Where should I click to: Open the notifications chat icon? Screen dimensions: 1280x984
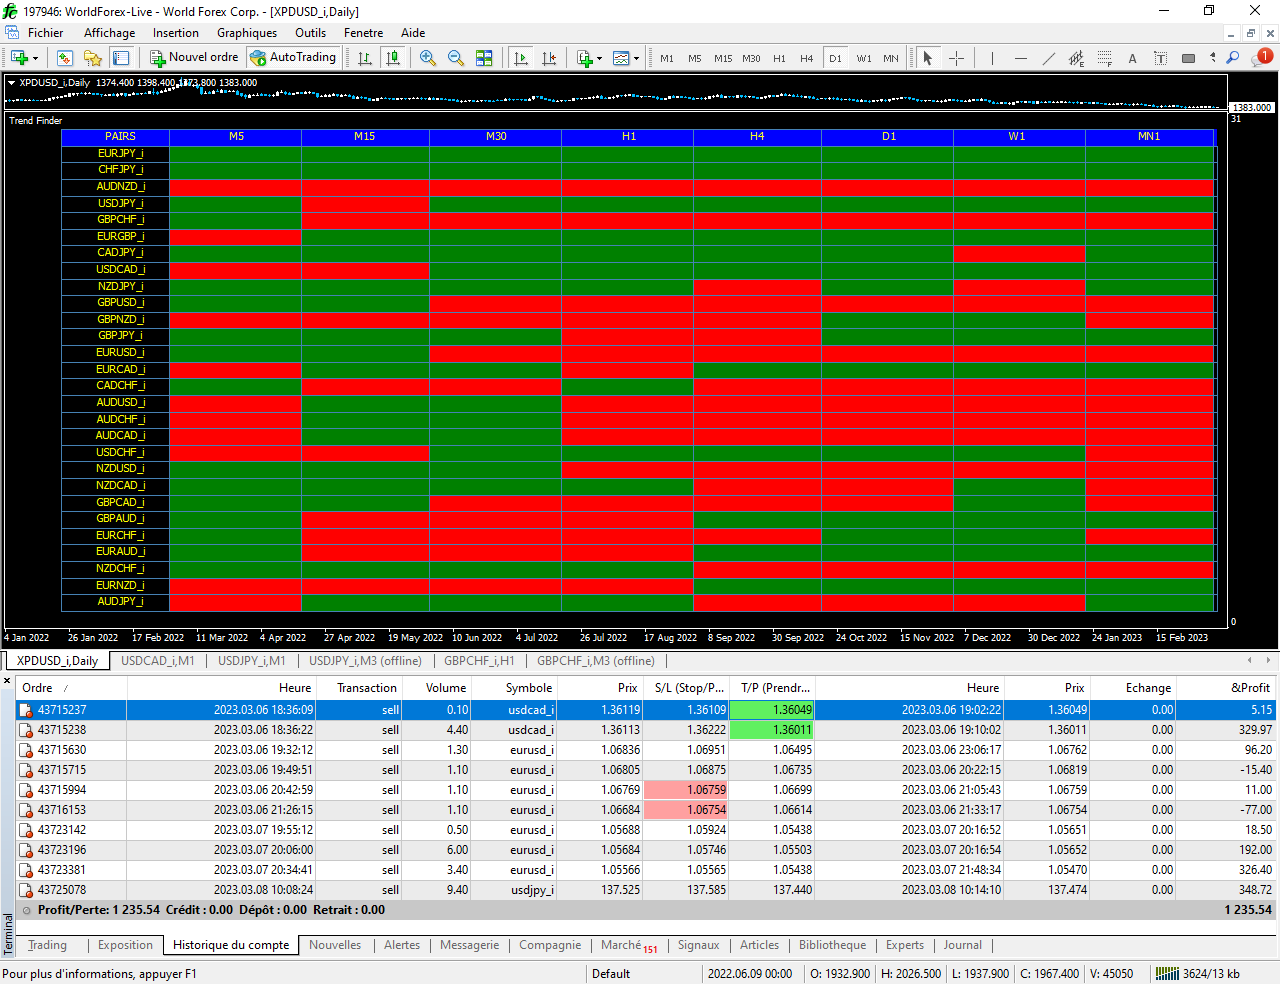pyautogui.click(x=1262, y=57)
